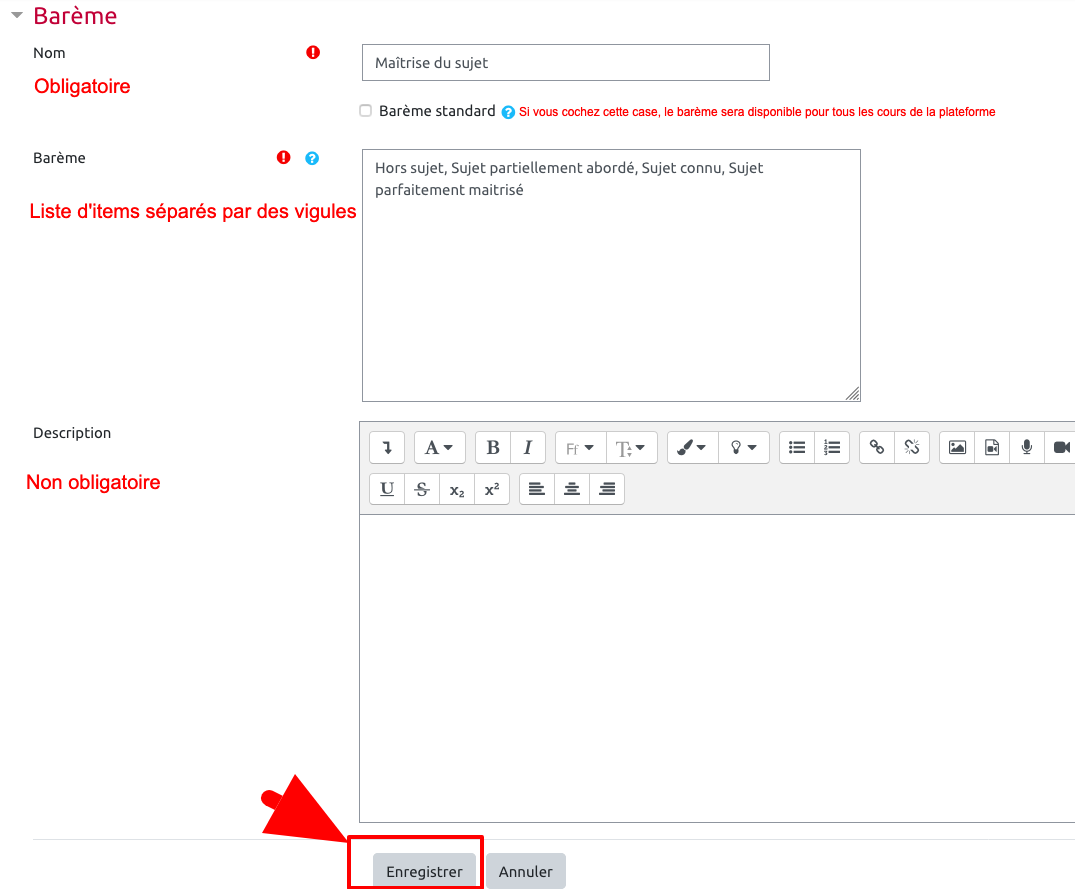1075x889 pixels.
Task: Toggle bold formatting in the Description editor
Action: click(493, 448)
